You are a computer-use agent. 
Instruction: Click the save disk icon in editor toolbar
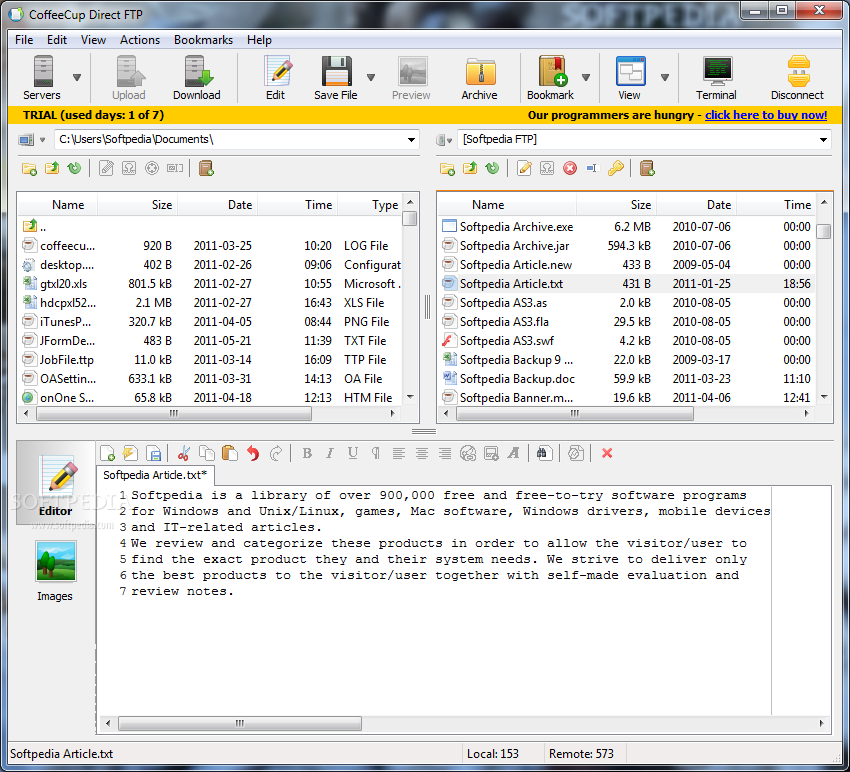click(x=154, y=453)
